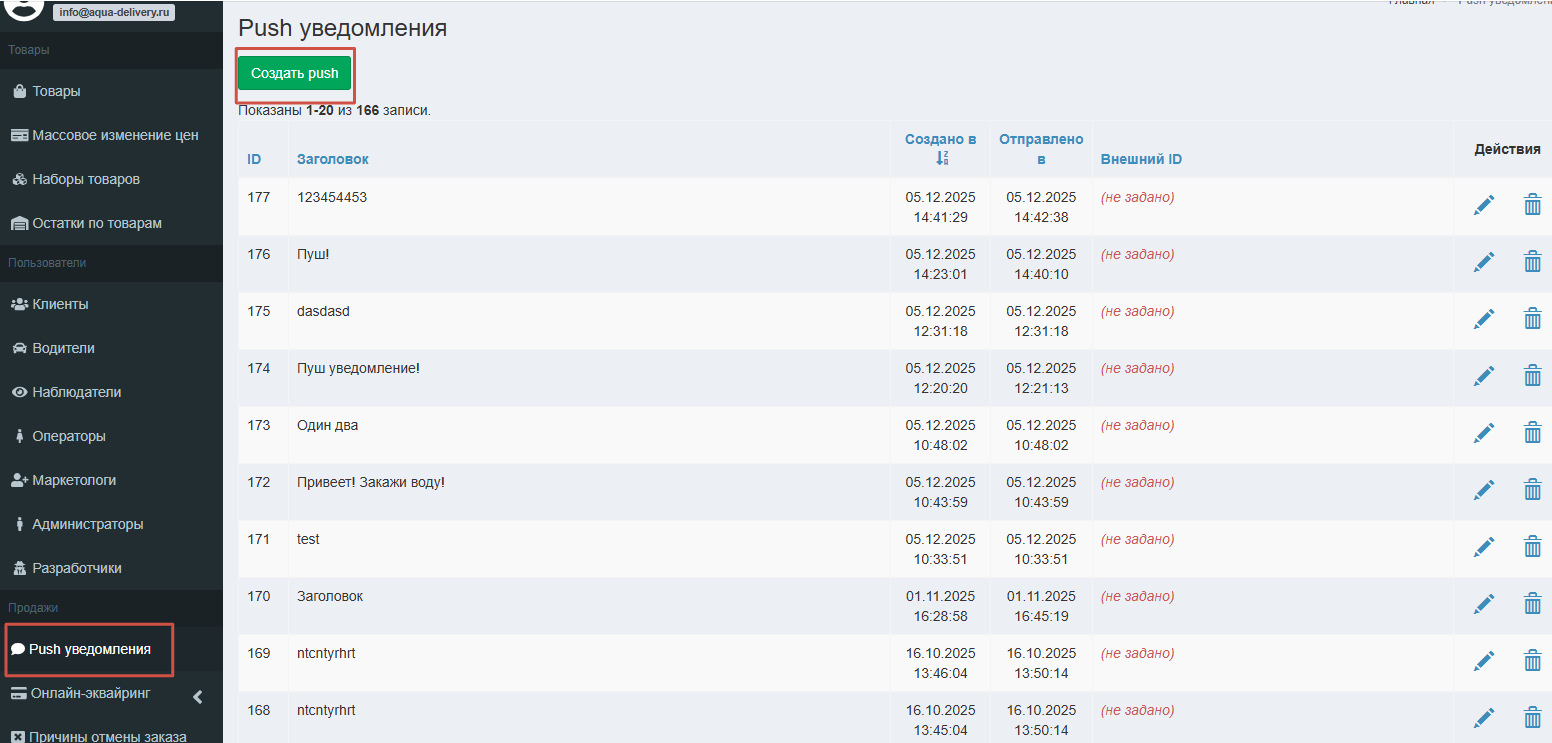Edit the 'Пуш уведомление!' row via pencil icon
The height and width of the screenshot is (743, 1552).
[1484, 376]
